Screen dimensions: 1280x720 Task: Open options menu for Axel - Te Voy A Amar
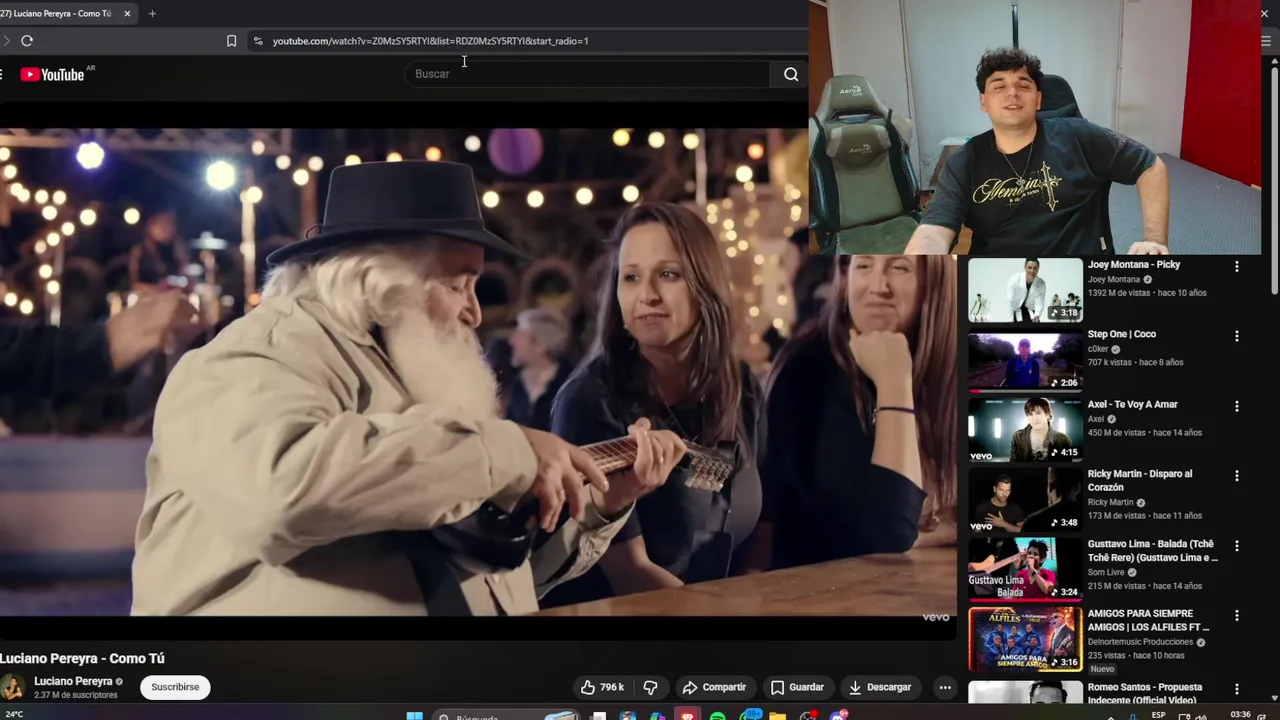coord(1237,407)
